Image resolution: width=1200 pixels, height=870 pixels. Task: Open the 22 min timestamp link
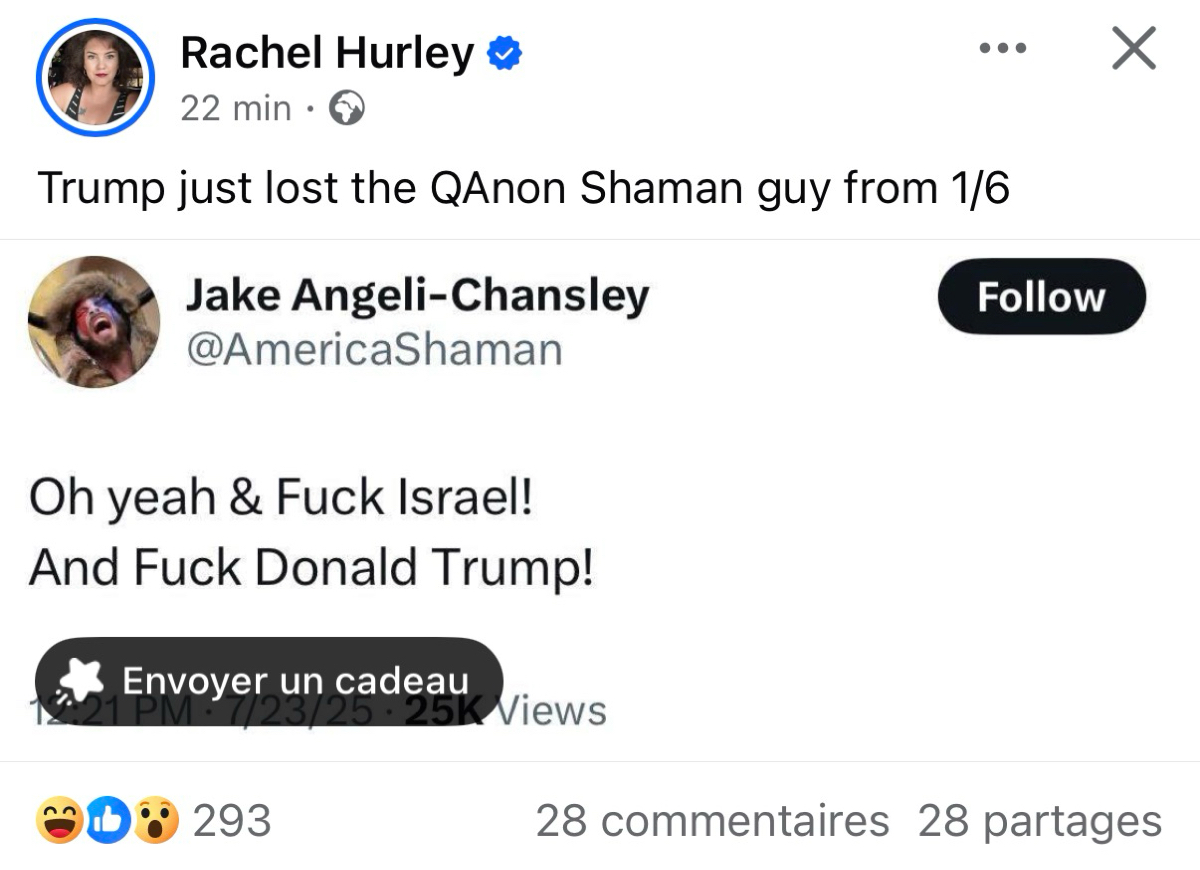point(236,107)
